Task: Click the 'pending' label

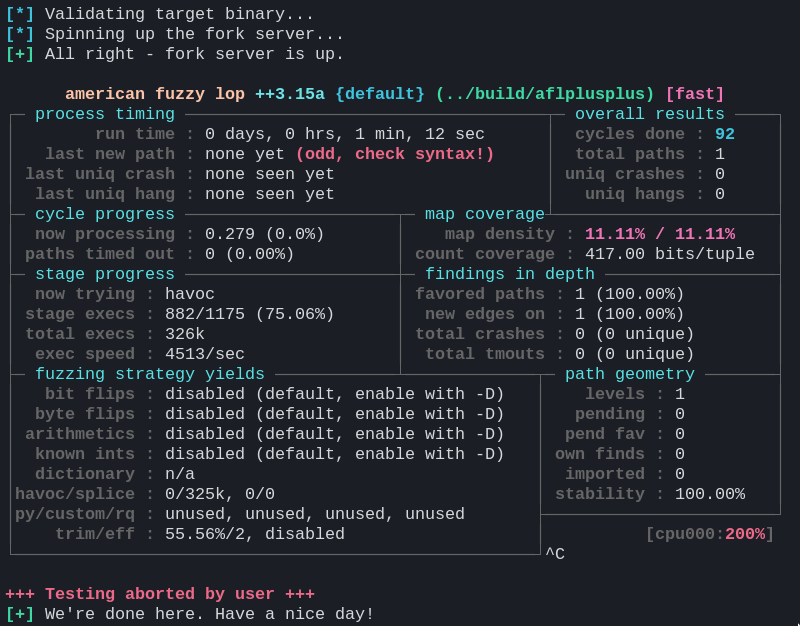Action: click(610, 413)
